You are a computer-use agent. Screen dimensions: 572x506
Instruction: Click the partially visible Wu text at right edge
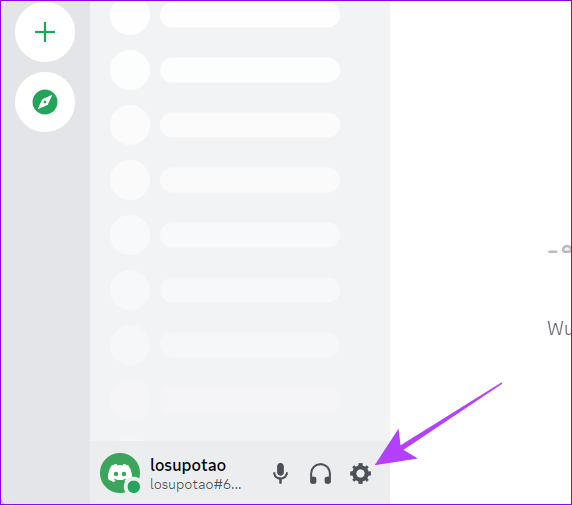click(559, 328)
